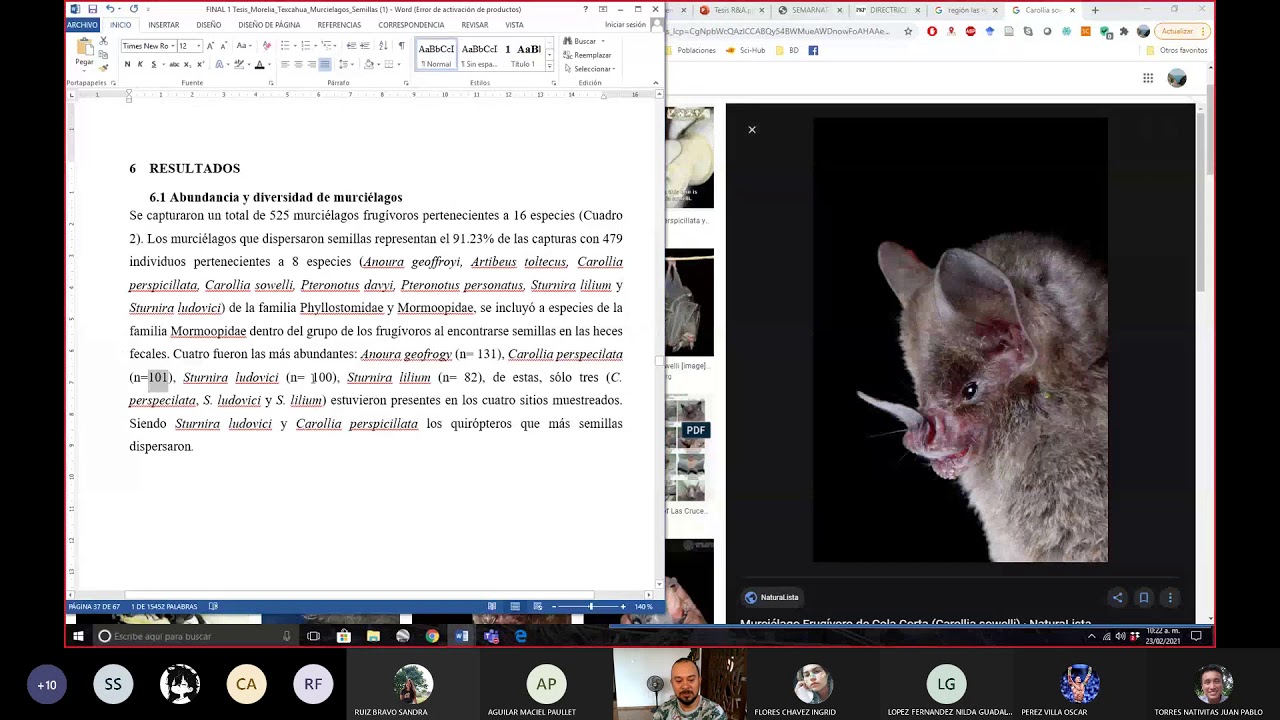Click the Reemplazar button
The width and height of the screenshot is (1280, 720).
[x=590, y=55]
